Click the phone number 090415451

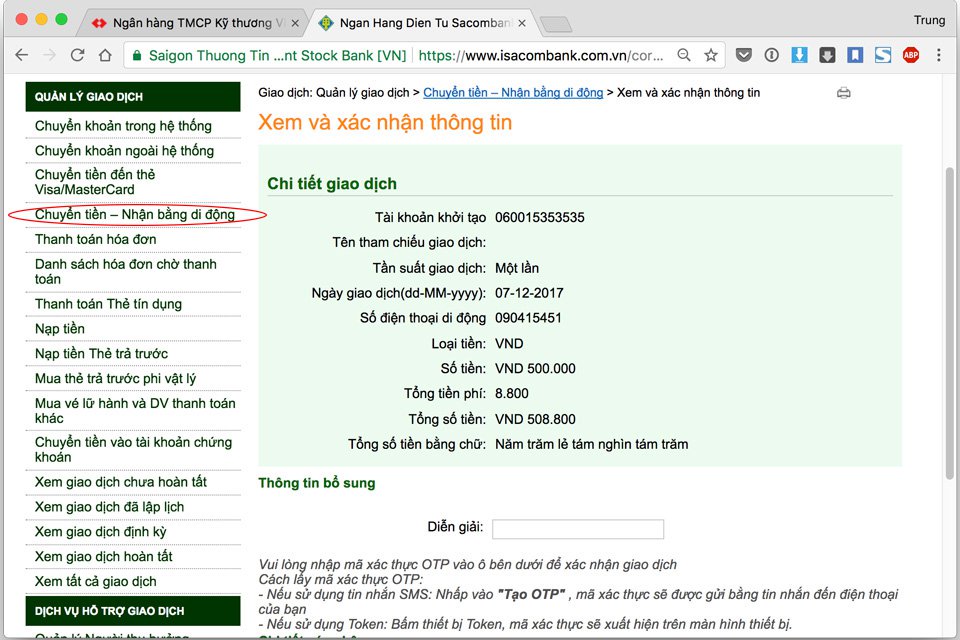click(528, 318)
